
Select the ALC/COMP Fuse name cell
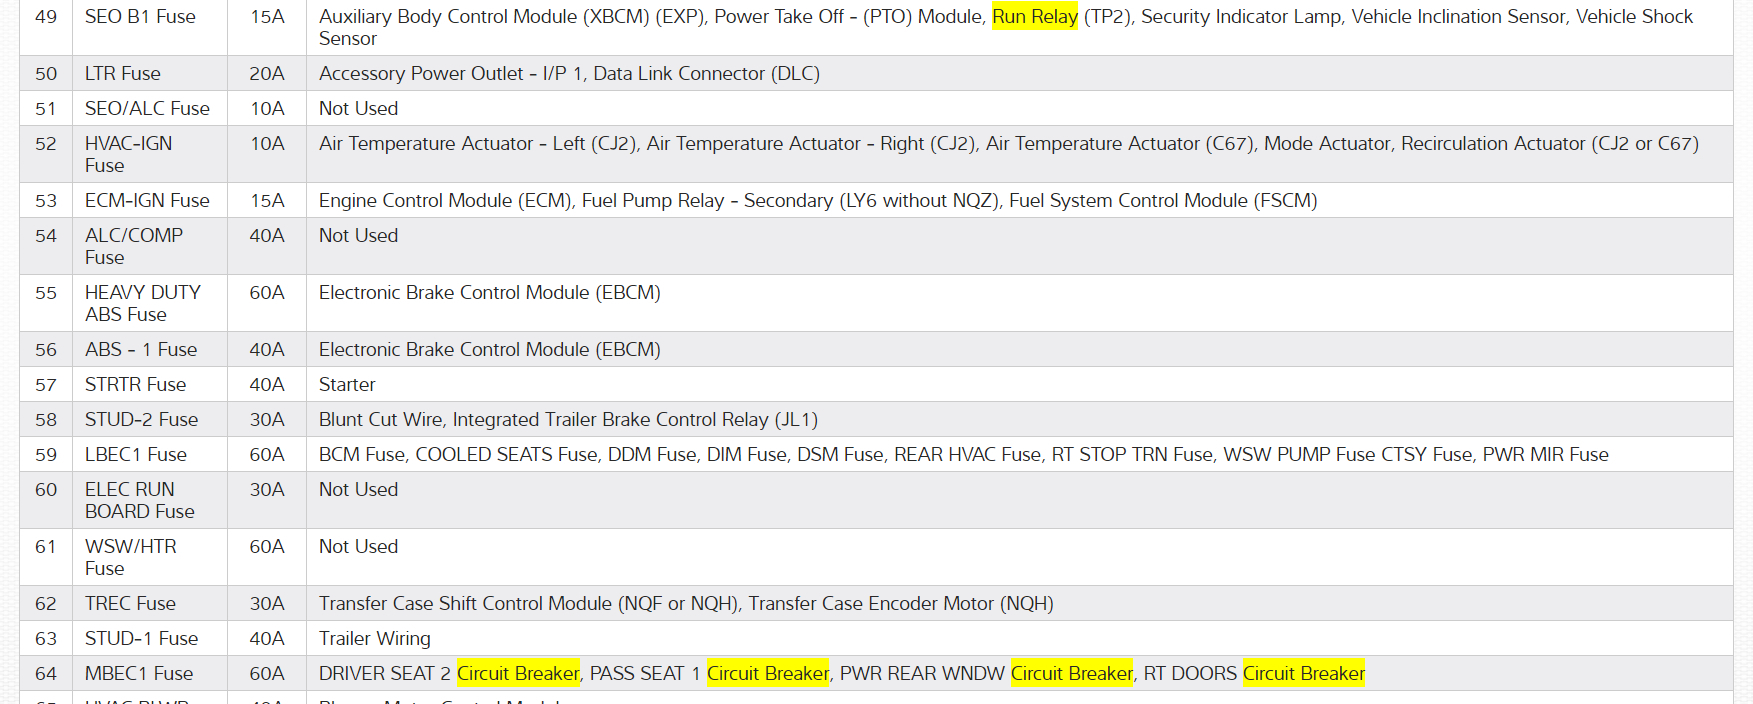[x=133, y=246]
